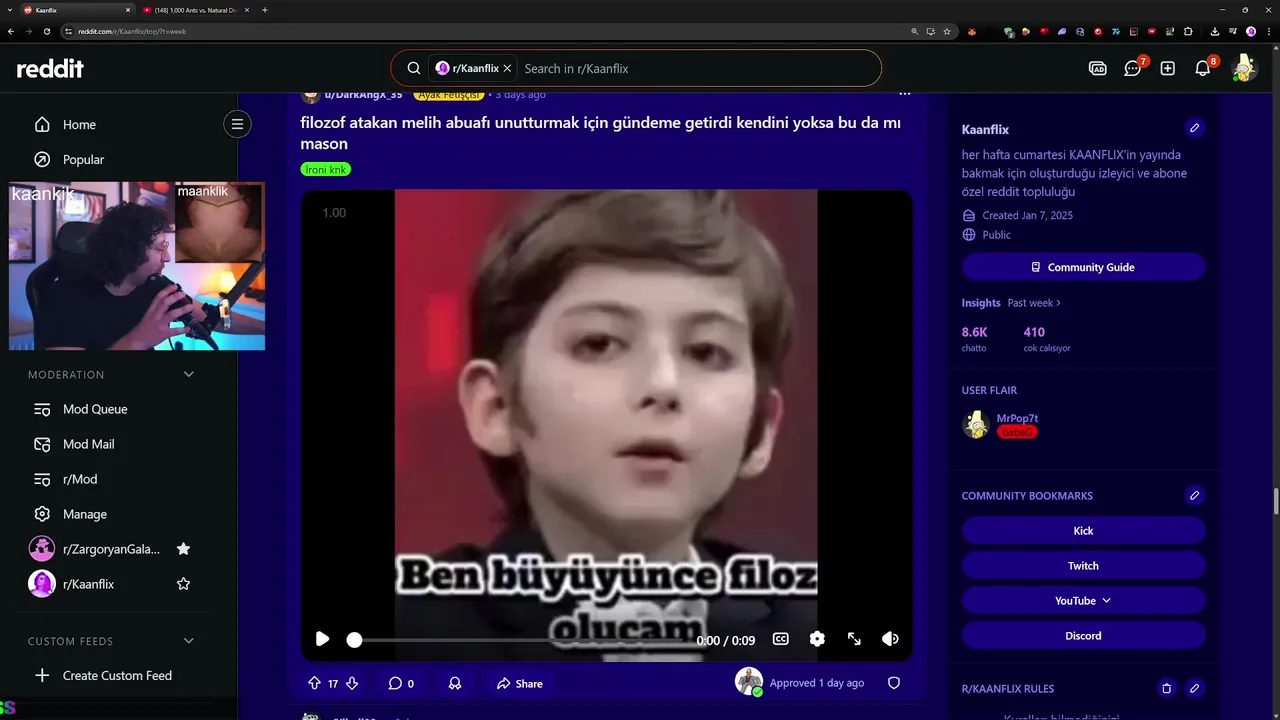The width and height of the screenshot is (1280, 720).
Task: Click the İroni knk flair tag
Action: pyautogui.click(x=326, y=170)
